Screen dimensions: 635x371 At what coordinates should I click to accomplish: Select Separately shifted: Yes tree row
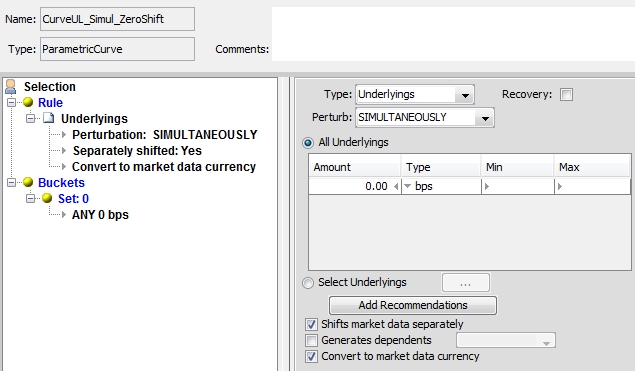(137, 151)
